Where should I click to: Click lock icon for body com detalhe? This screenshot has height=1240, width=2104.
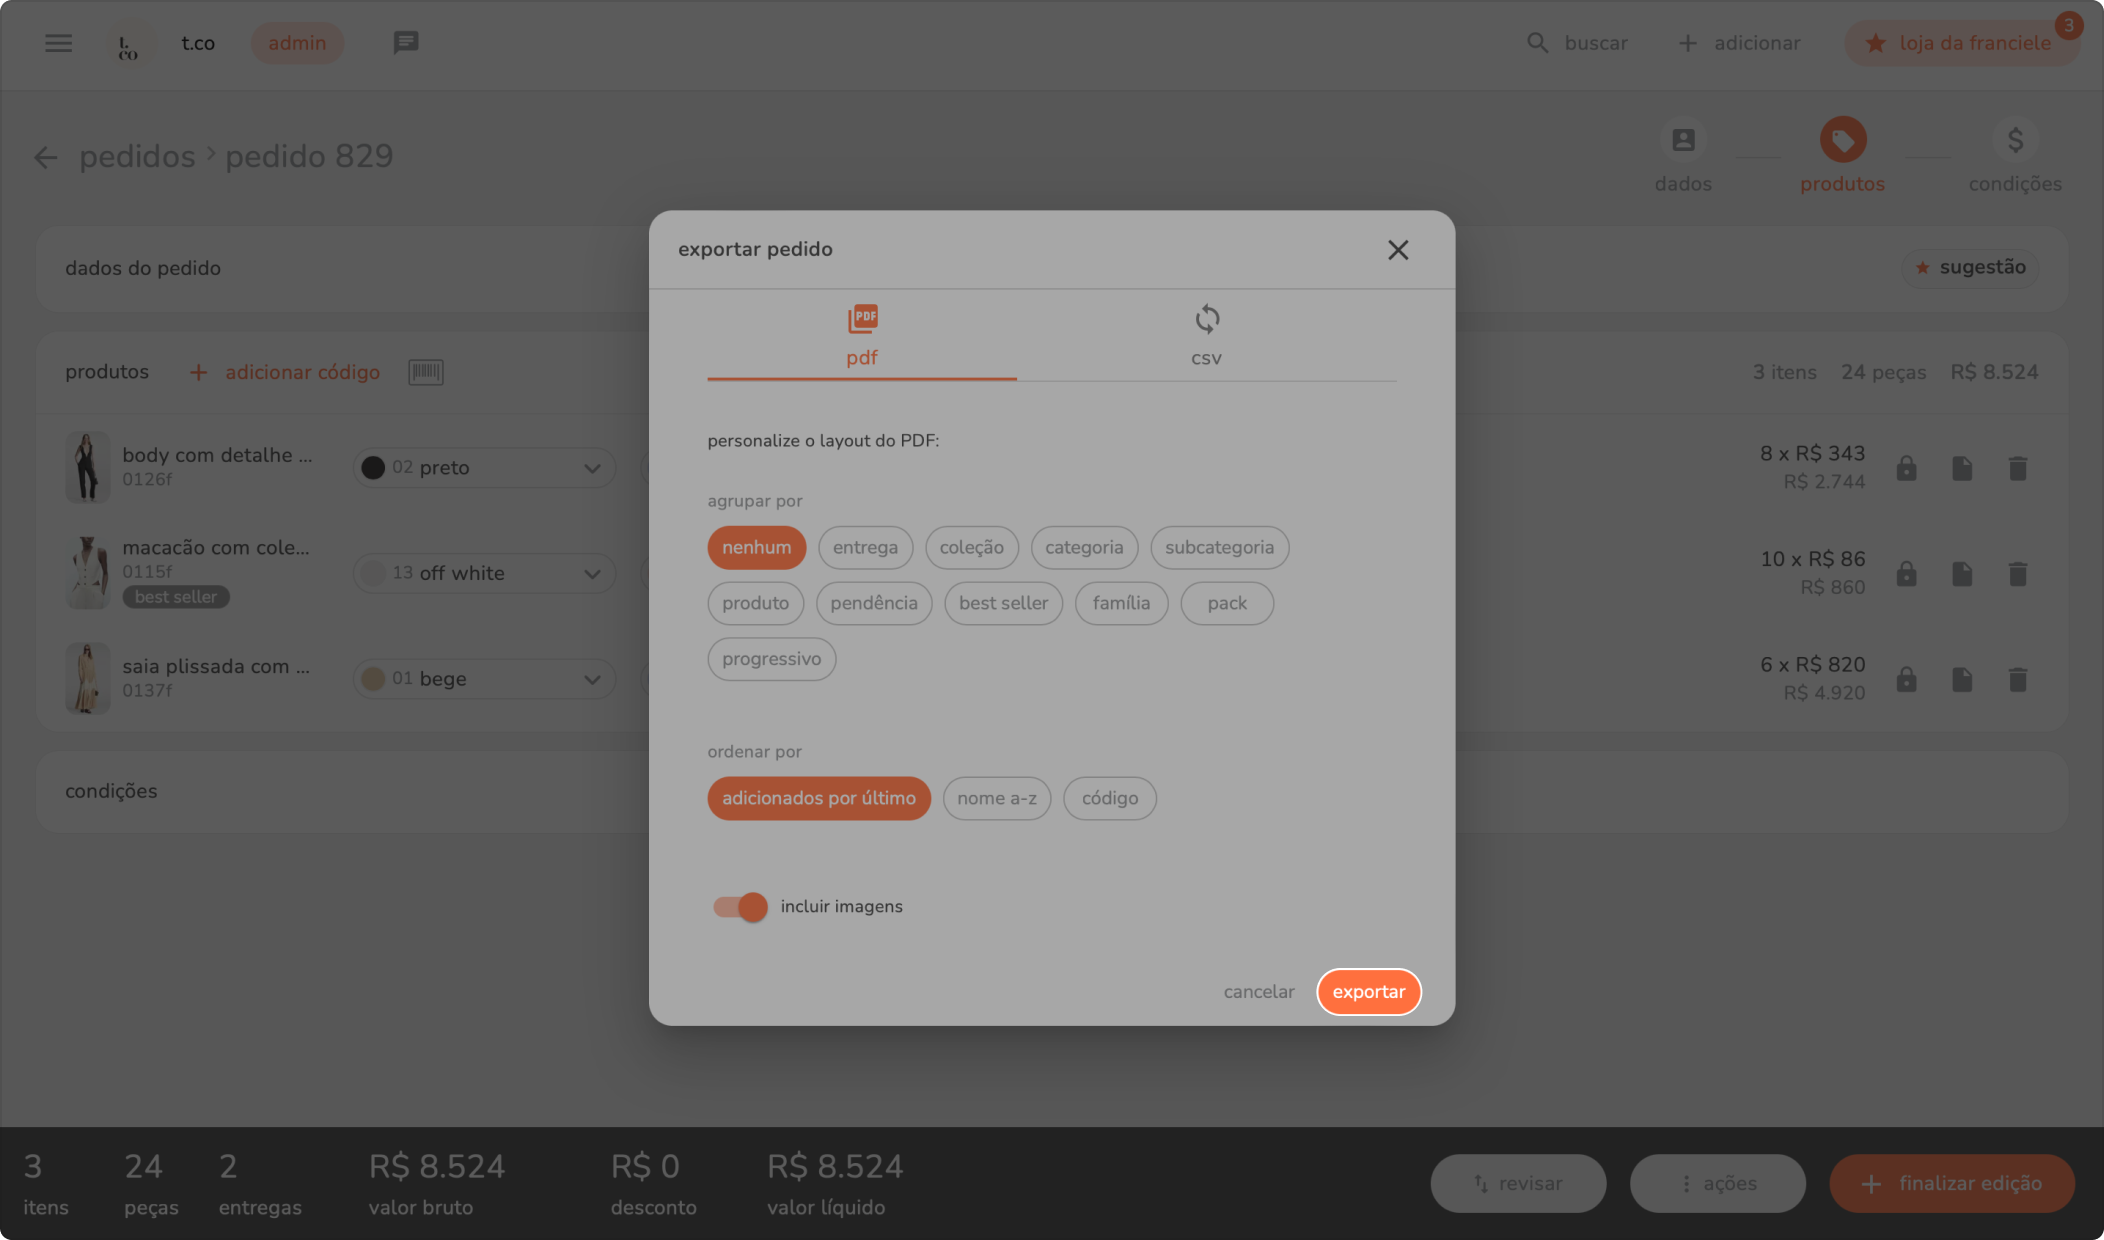[1906, 468]
